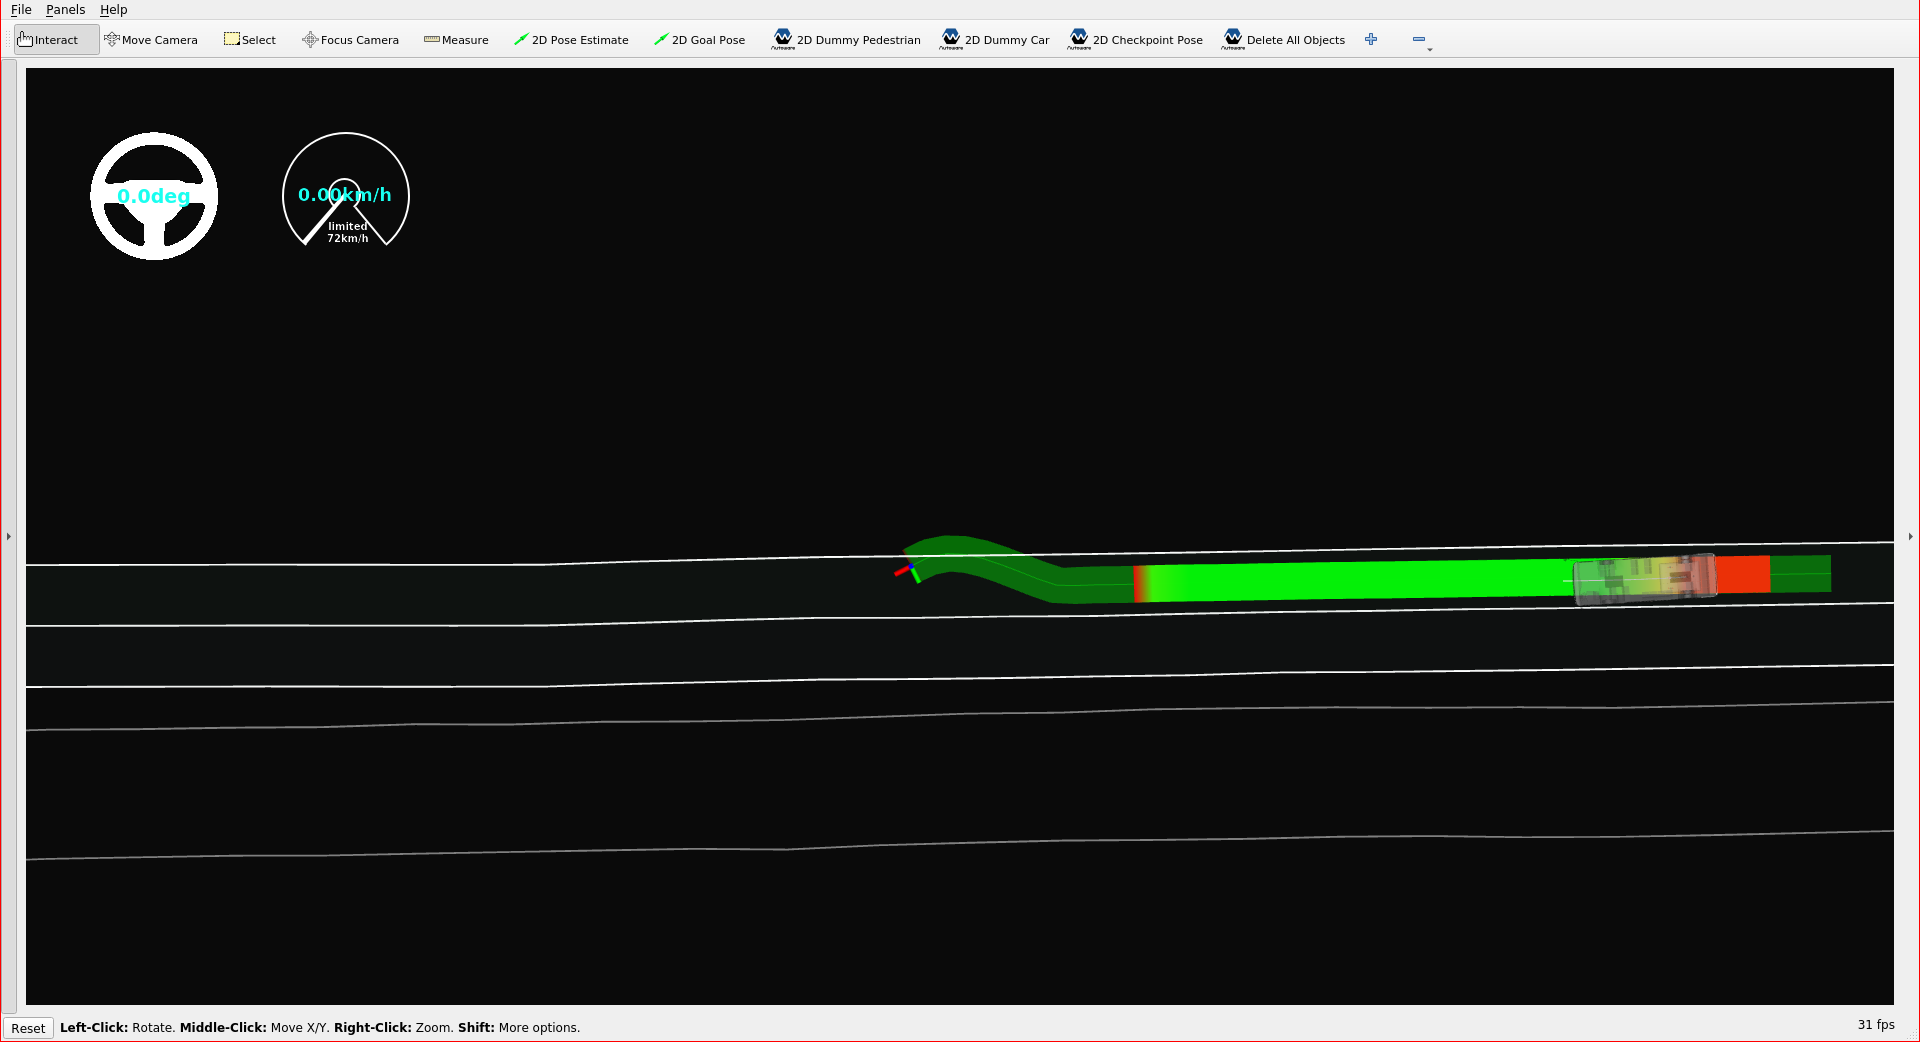Expand the right side panel
The image size is (1920, 1042).
(x=1909, y=536)
